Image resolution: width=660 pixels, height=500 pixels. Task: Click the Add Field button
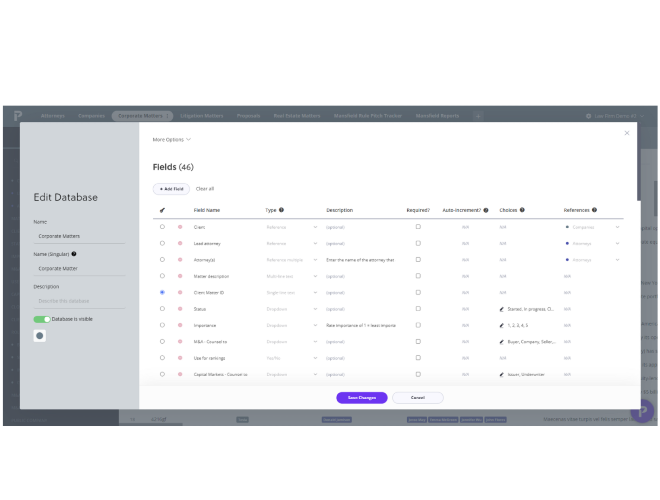pyautogui.click(x=171, y=189)
